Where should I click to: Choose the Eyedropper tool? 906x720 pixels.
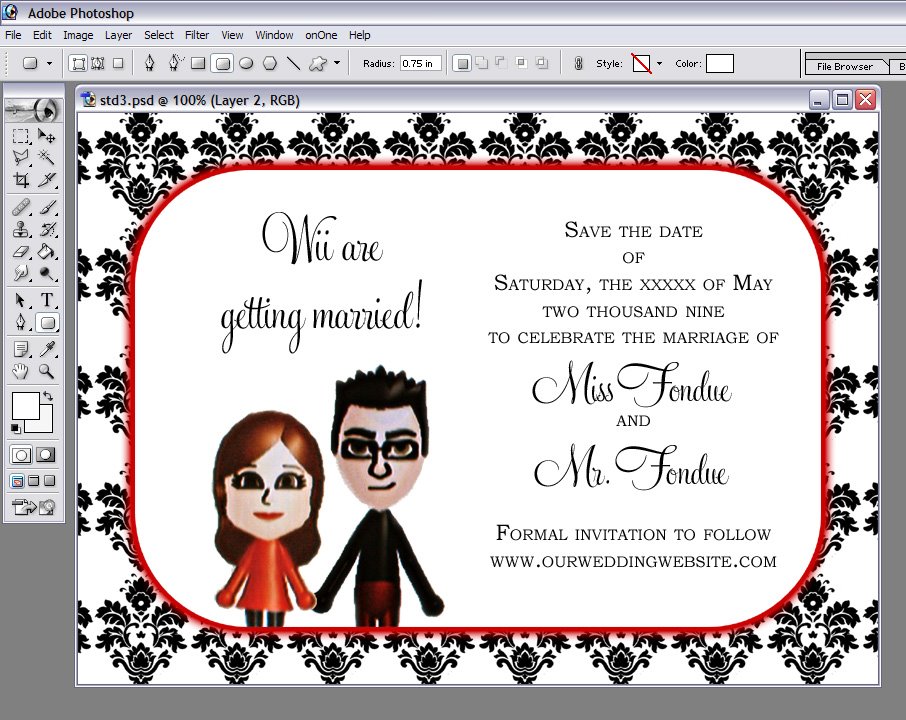tap(47, 348)
